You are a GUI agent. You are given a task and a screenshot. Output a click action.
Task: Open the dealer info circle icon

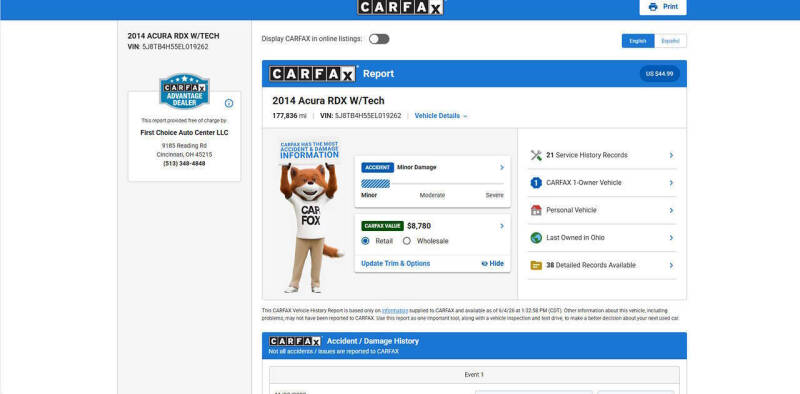click(x=229, y=103)
